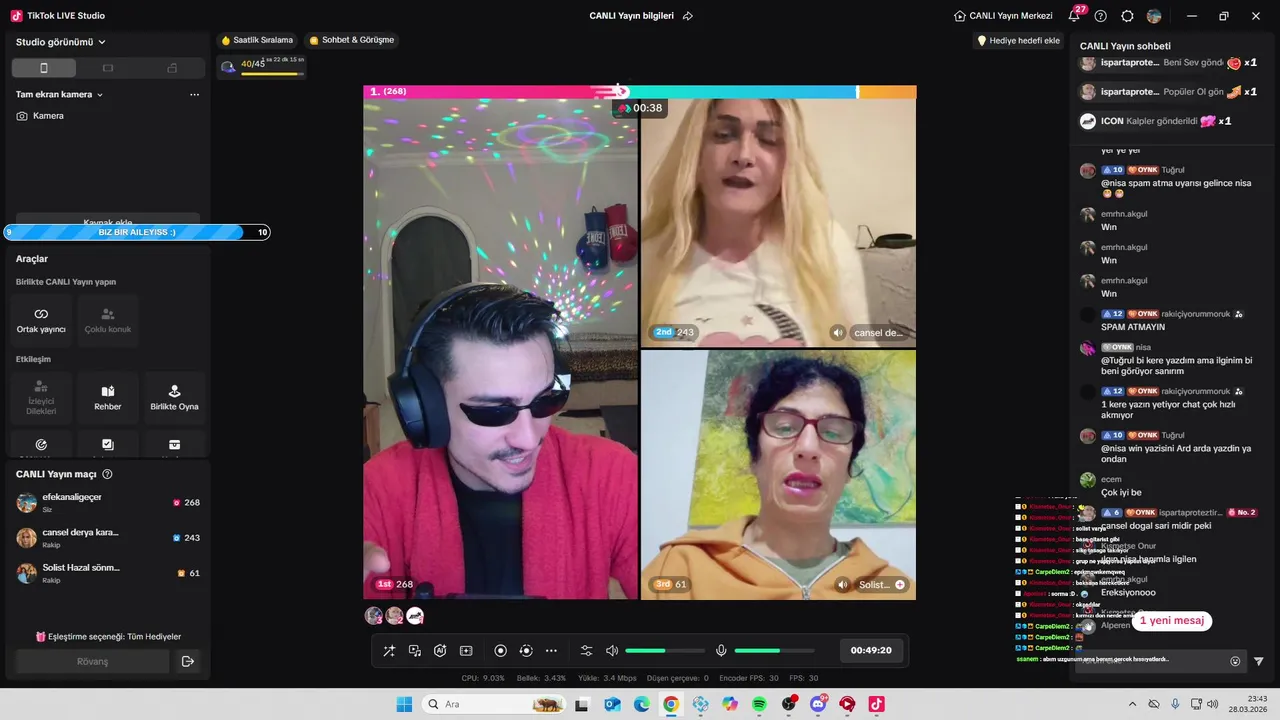Open the effects magic wand tool
This screenshot has width=1280, height=720.
[389, 651]
